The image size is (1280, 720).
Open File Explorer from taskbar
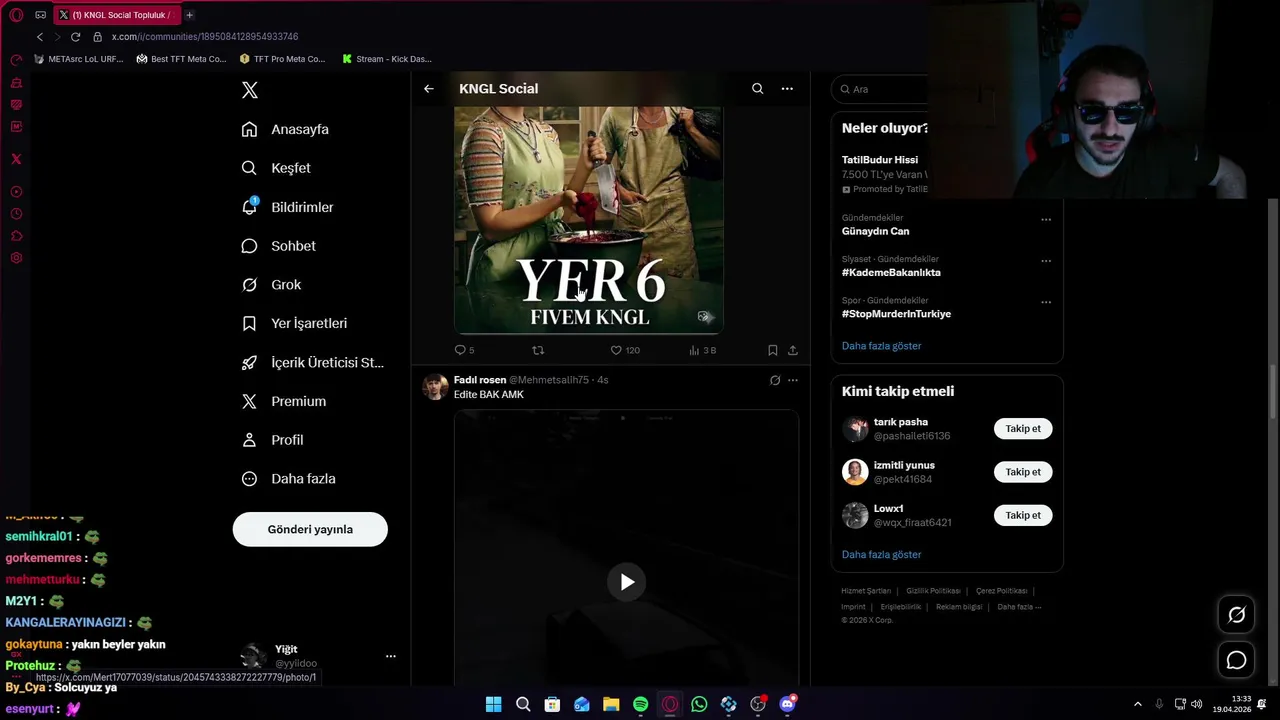point(611,704)
